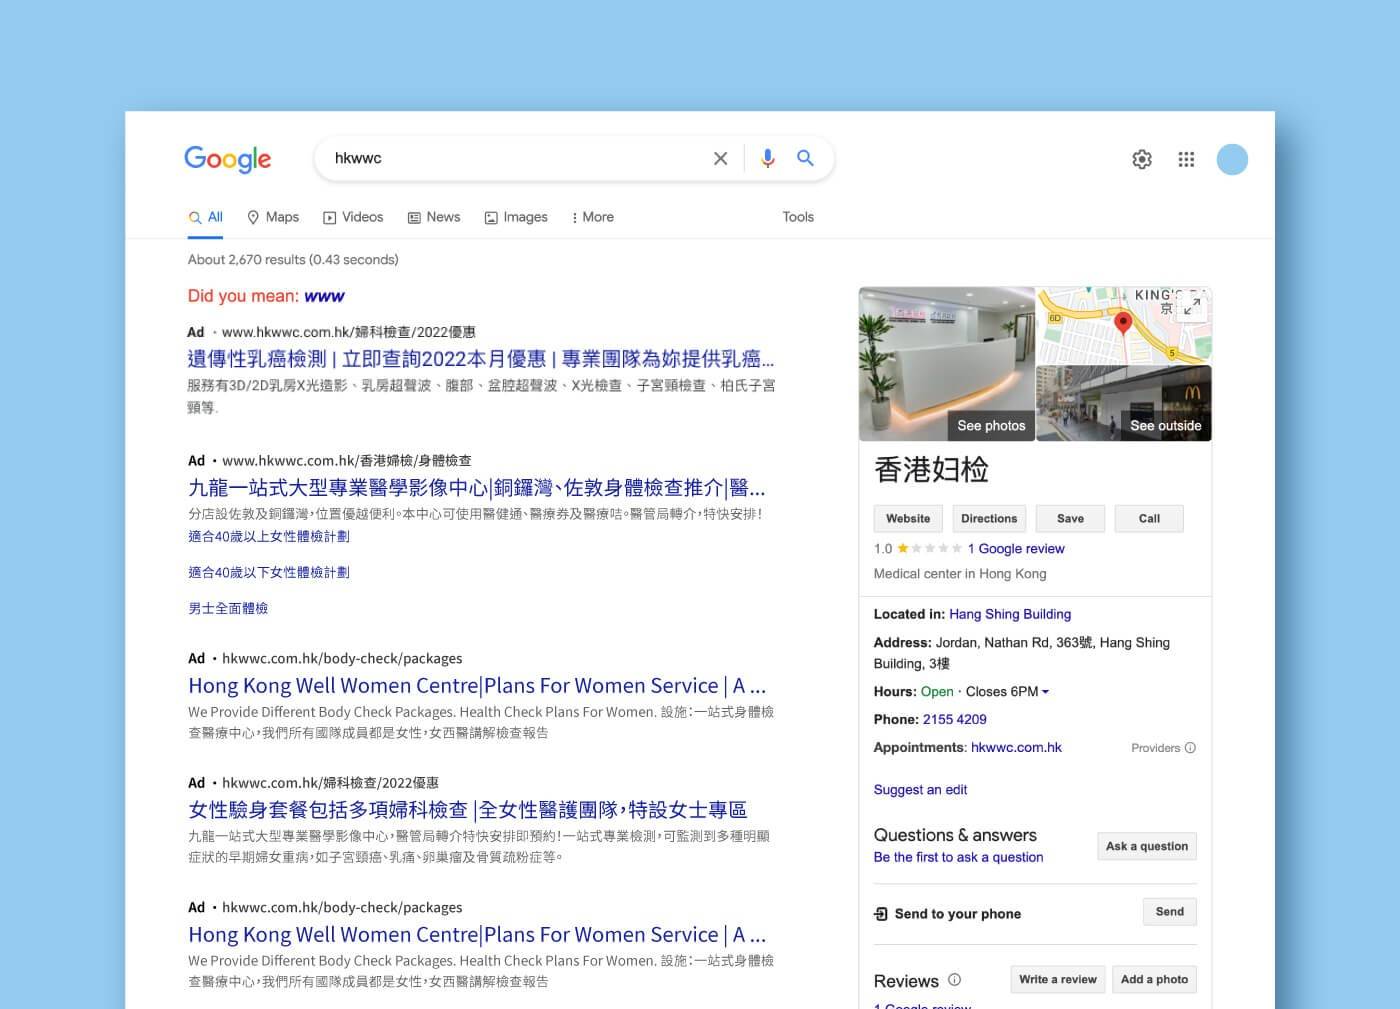Click the Directions button
Image resolution: width=1400 pixels, height=1009 pixels.
(x=989, y=518)
